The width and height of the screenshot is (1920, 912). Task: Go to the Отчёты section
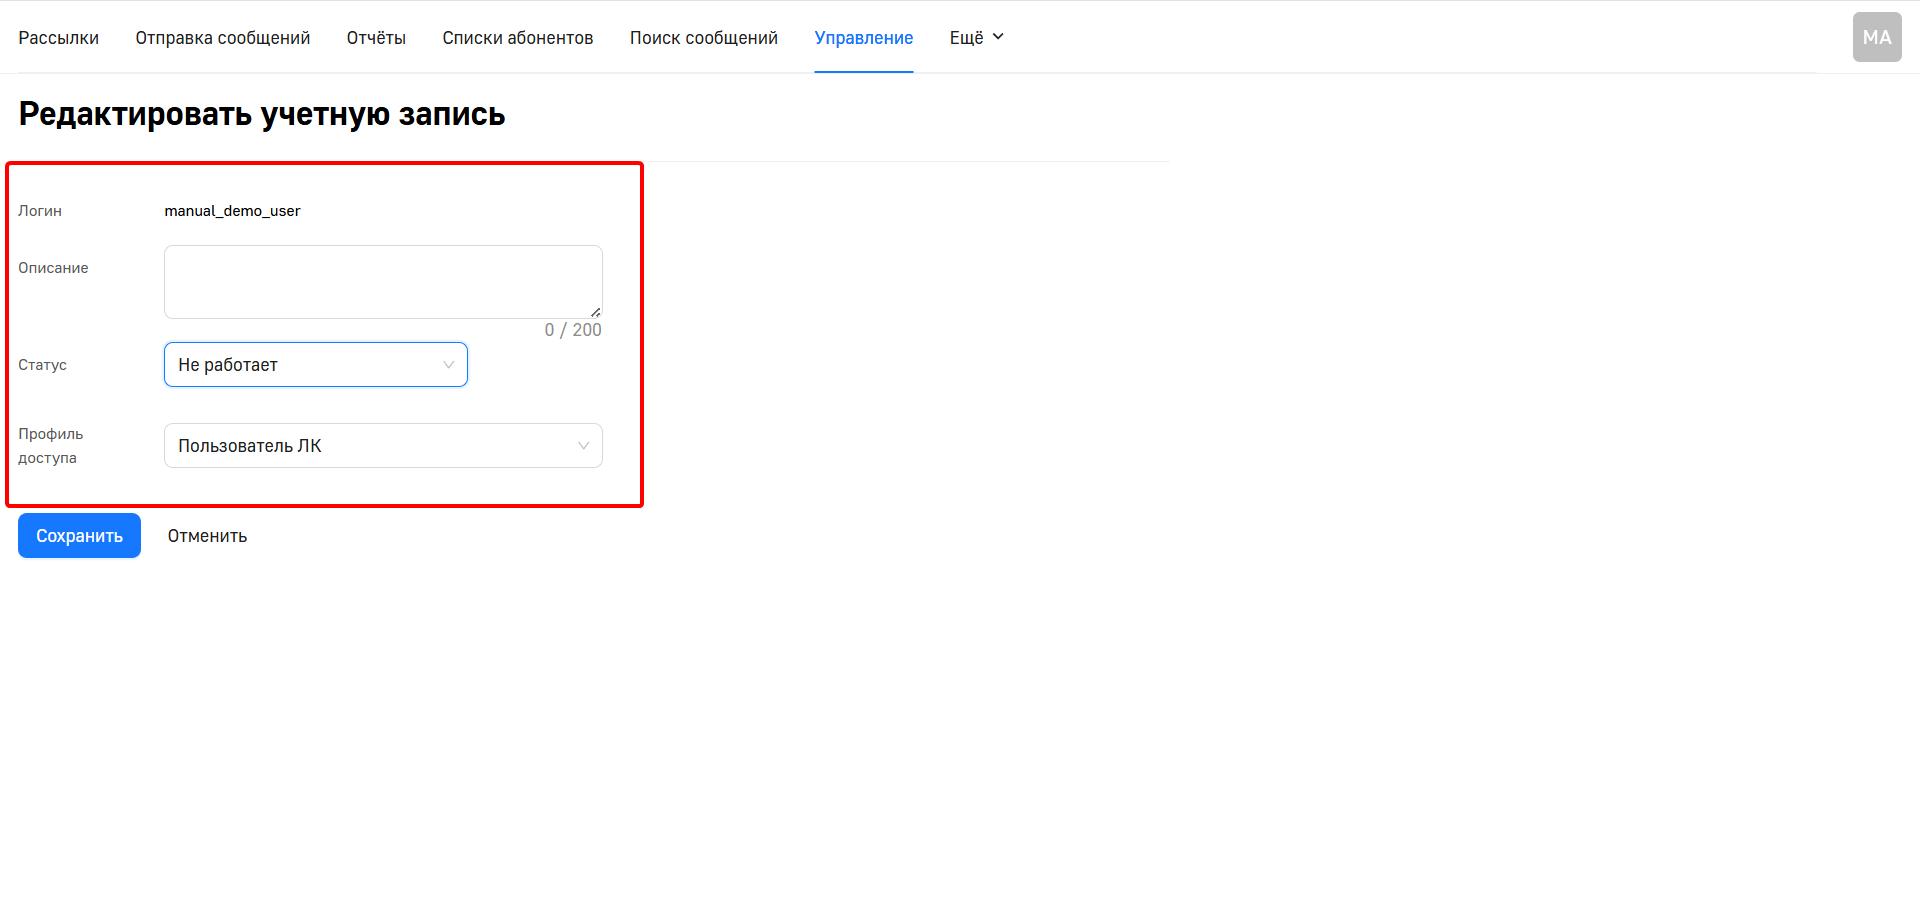[376, 38]
